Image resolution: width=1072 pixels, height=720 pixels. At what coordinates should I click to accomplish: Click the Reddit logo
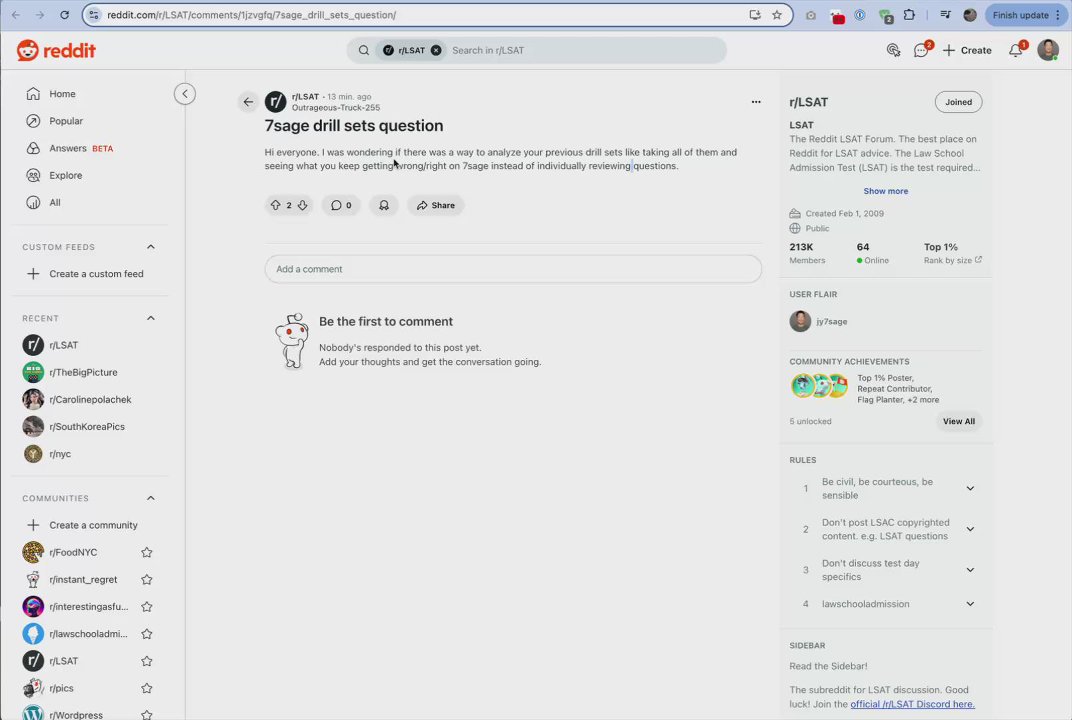tap(56, 51)
